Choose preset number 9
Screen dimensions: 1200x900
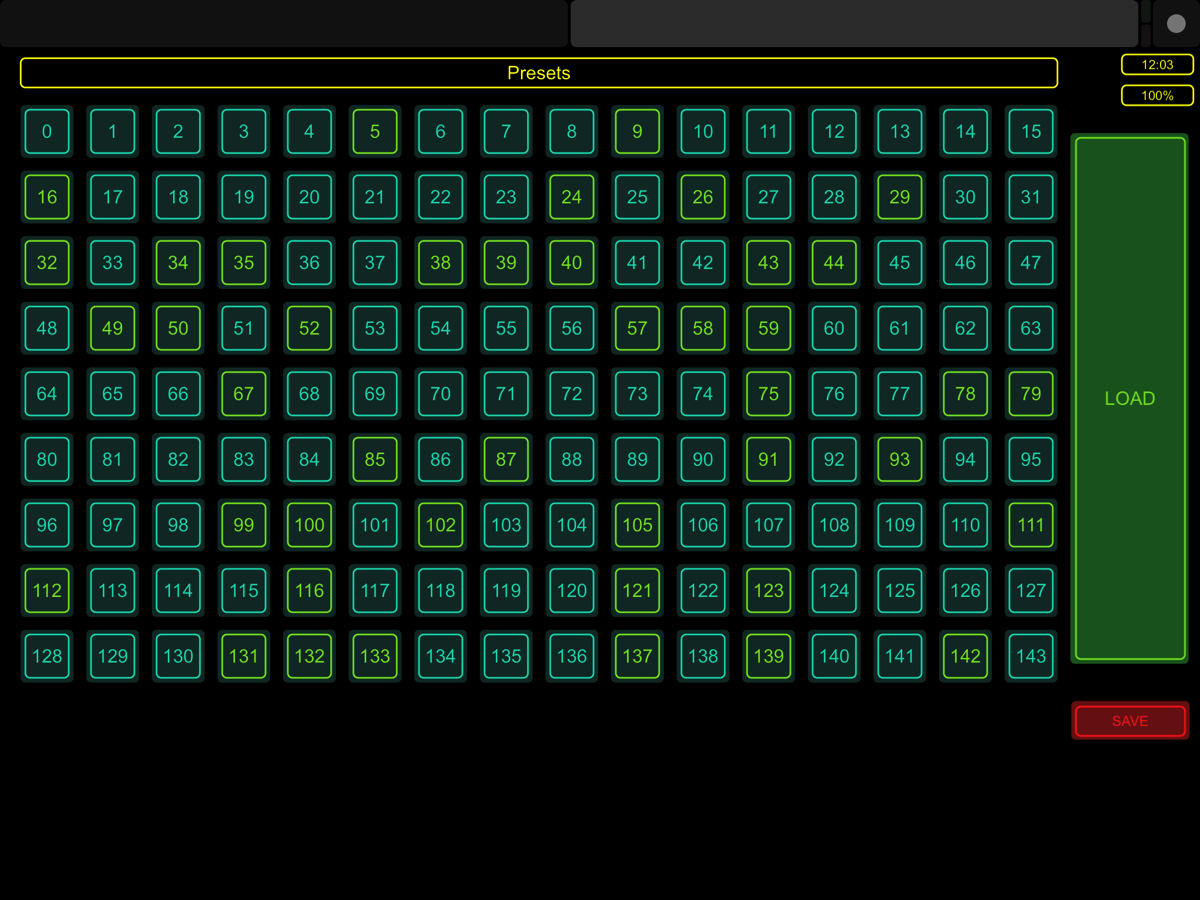(x=637, y=131)
